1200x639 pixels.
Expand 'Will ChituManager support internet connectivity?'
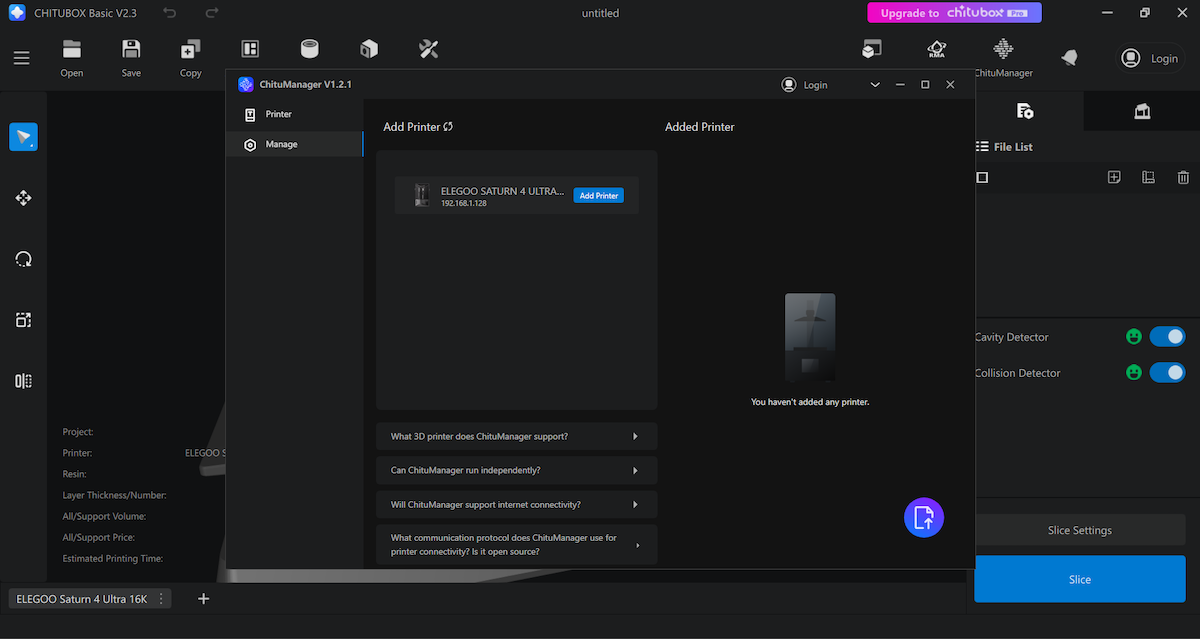517,504
